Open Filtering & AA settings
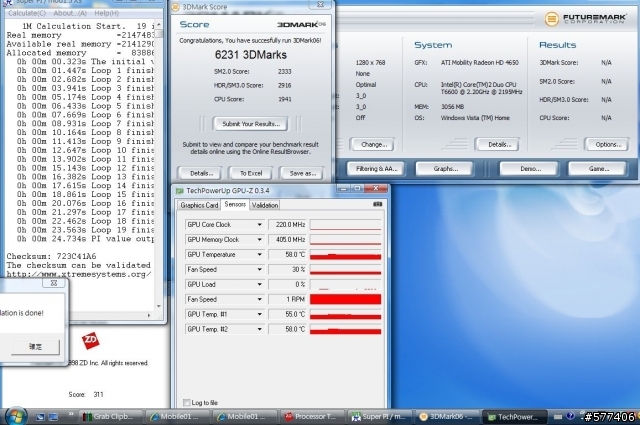 [376, 169]
